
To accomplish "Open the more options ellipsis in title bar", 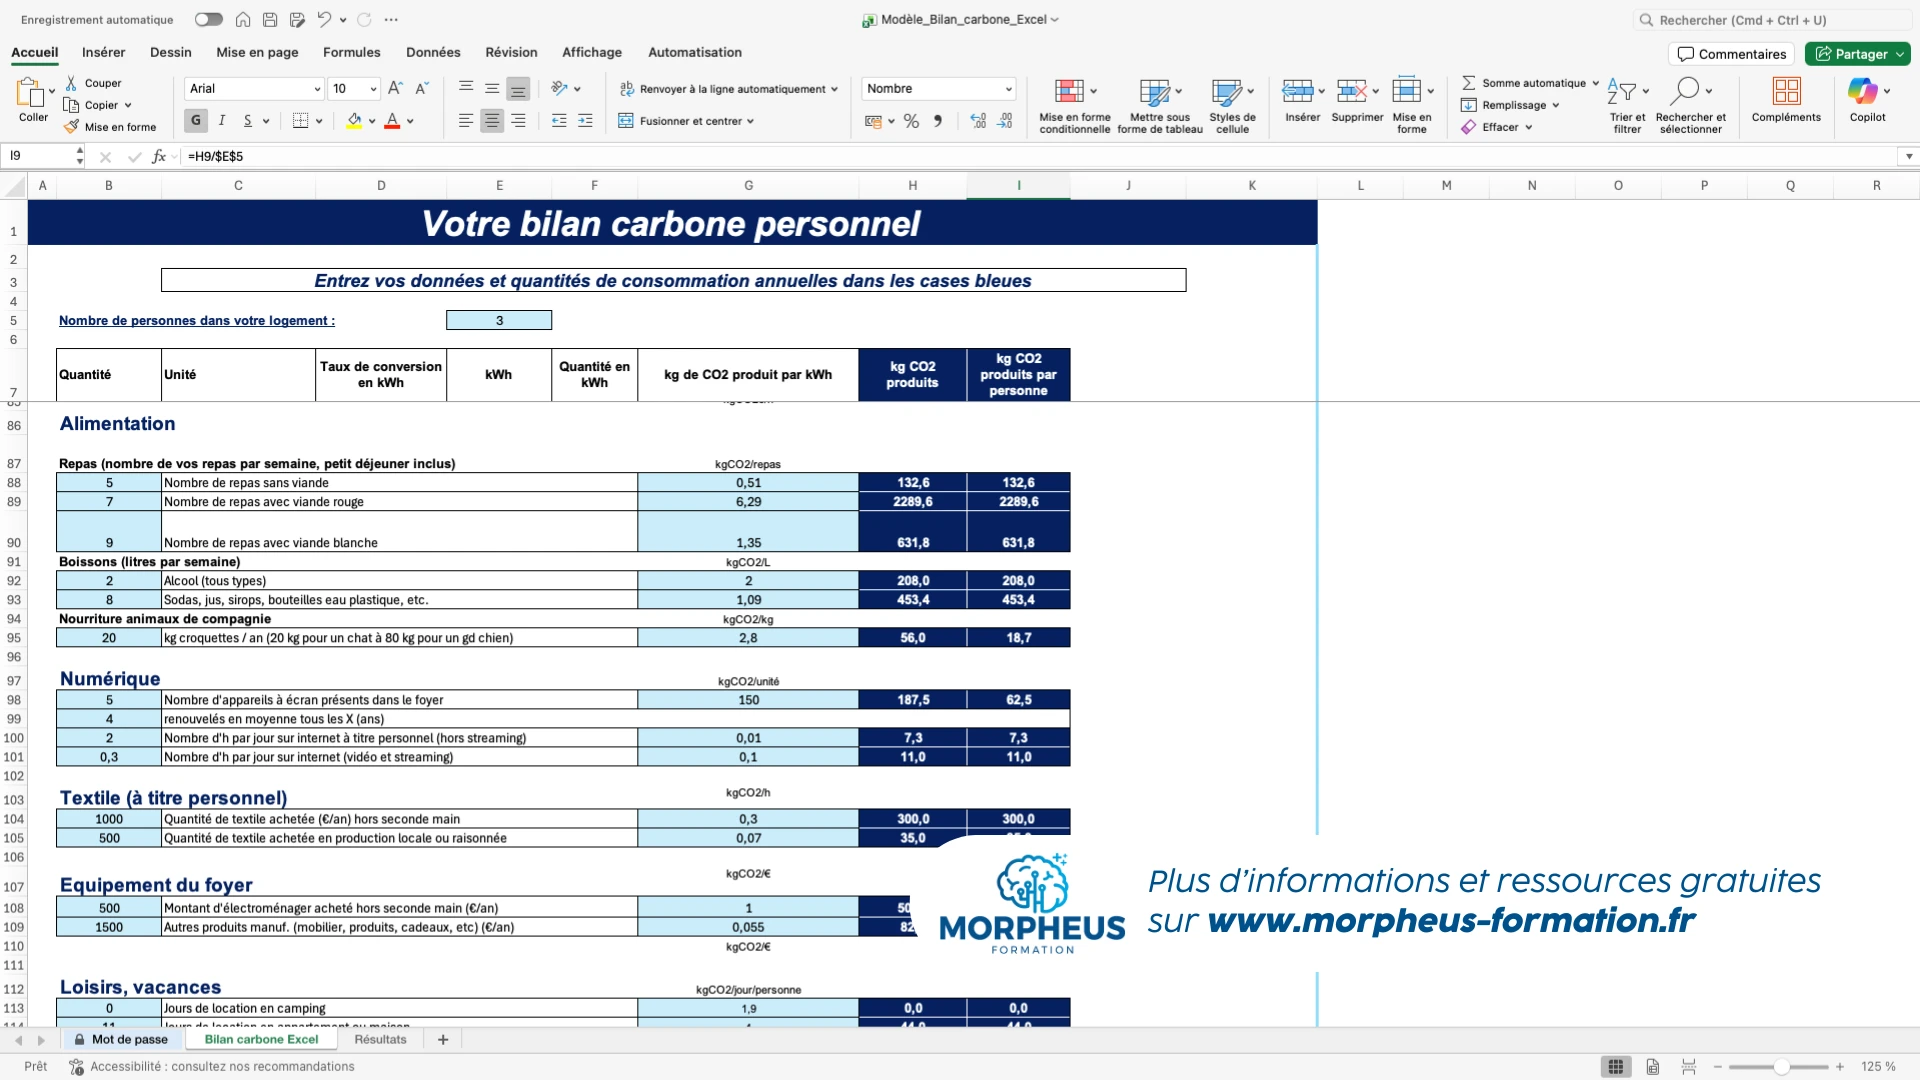I will (x=391, y=19).
